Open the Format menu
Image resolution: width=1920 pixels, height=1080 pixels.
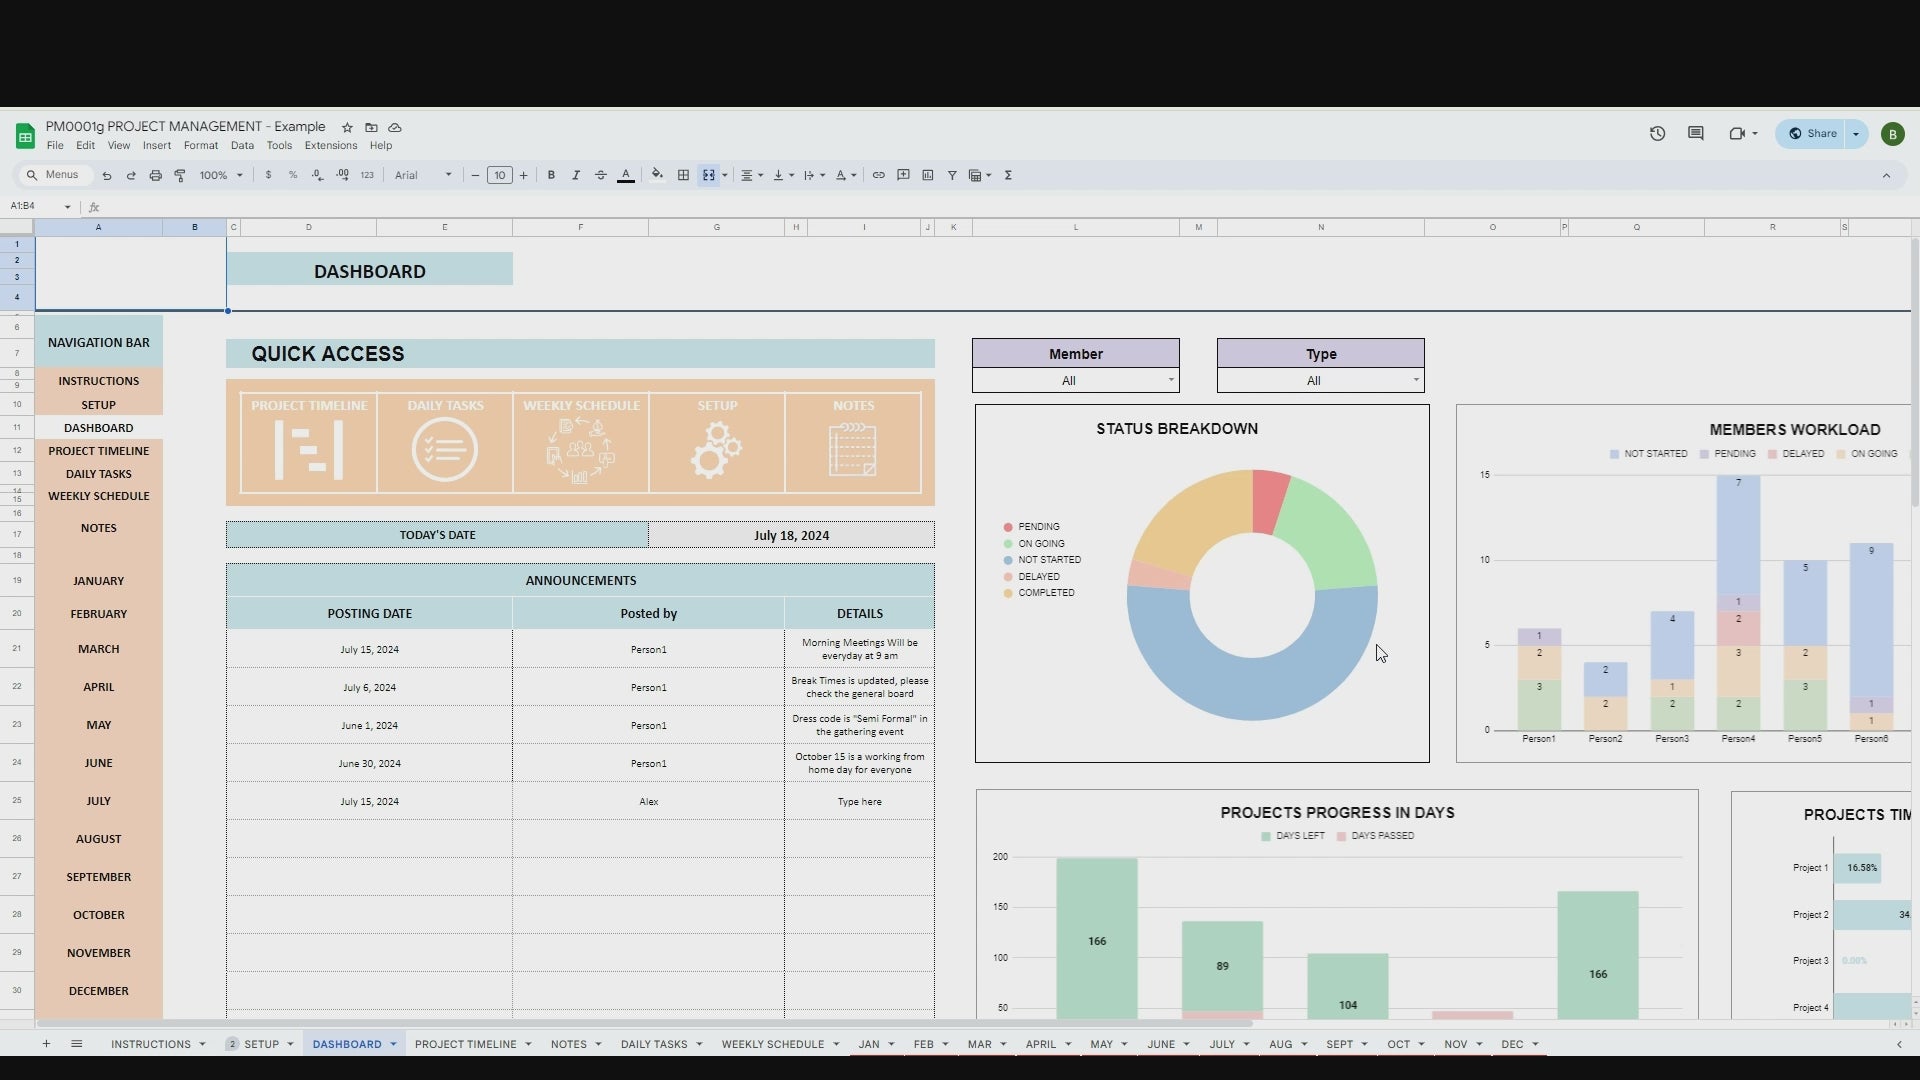pyautogui.click(x=200, y=146)
